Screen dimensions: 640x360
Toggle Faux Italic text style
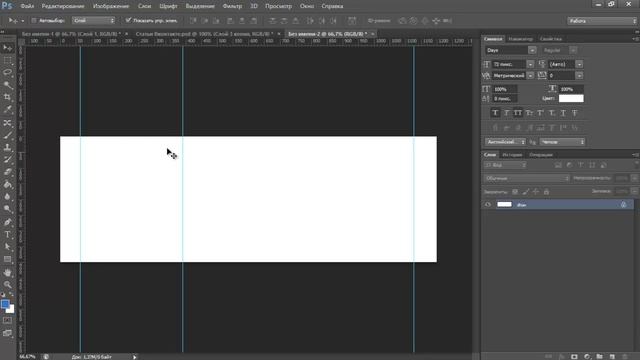click(507, 113)
